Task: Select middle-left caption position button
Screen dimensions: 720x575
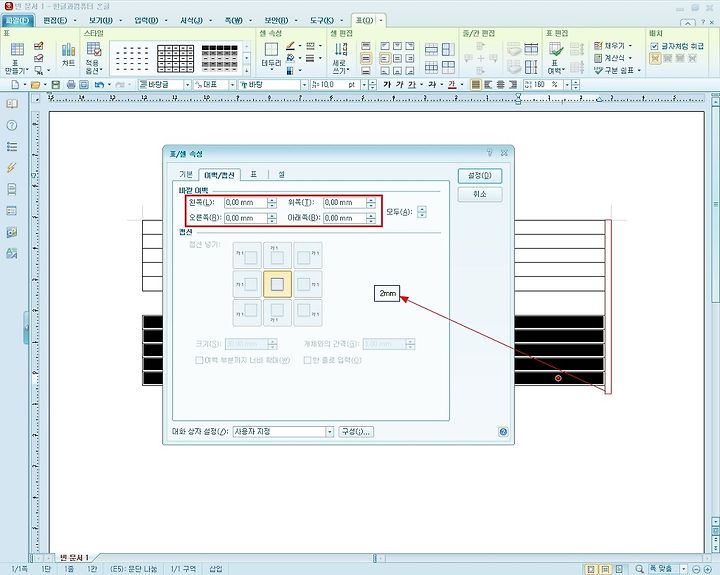Action: coord(247,284)
